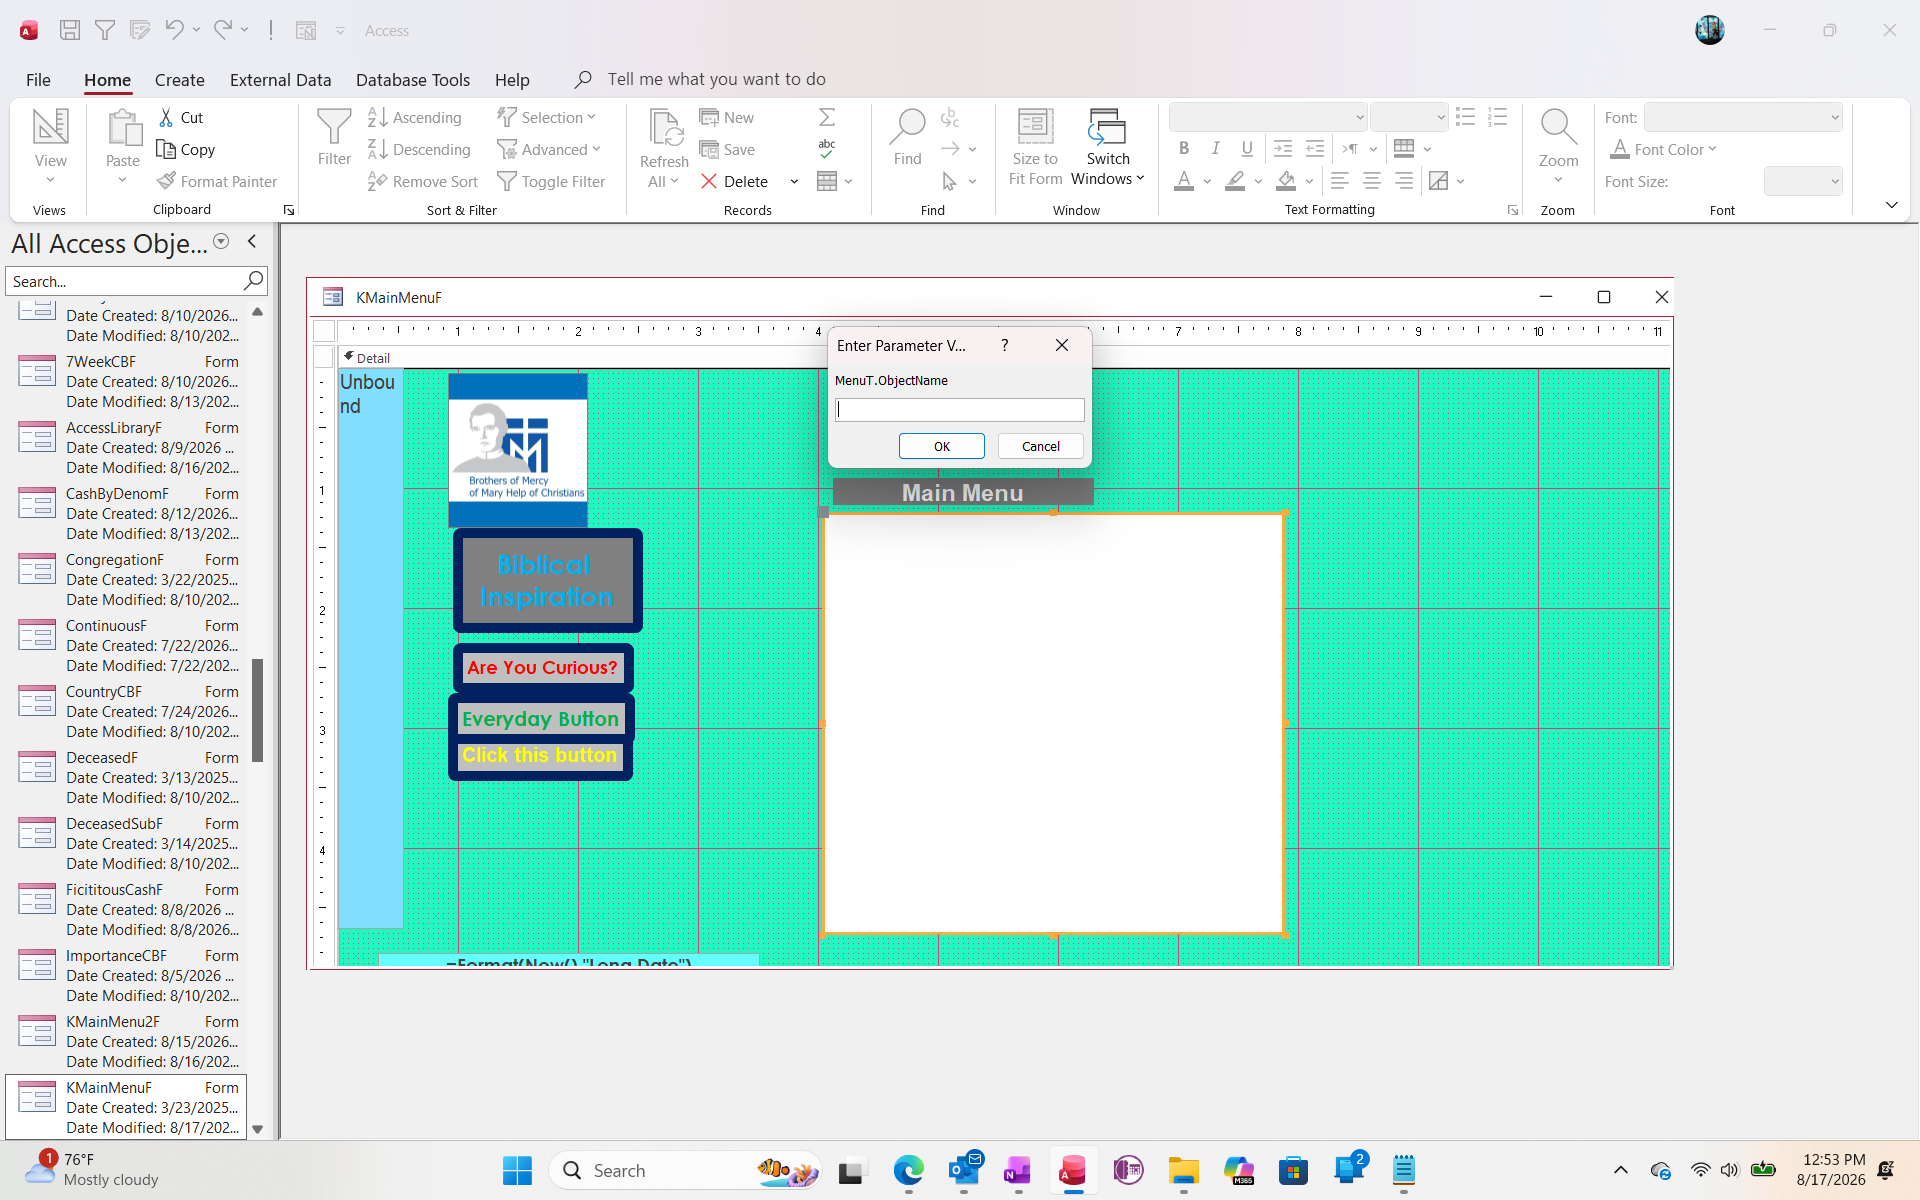
Task: Click the numbered list icon
Action: pyautogui.click(x=1498, y=117)
